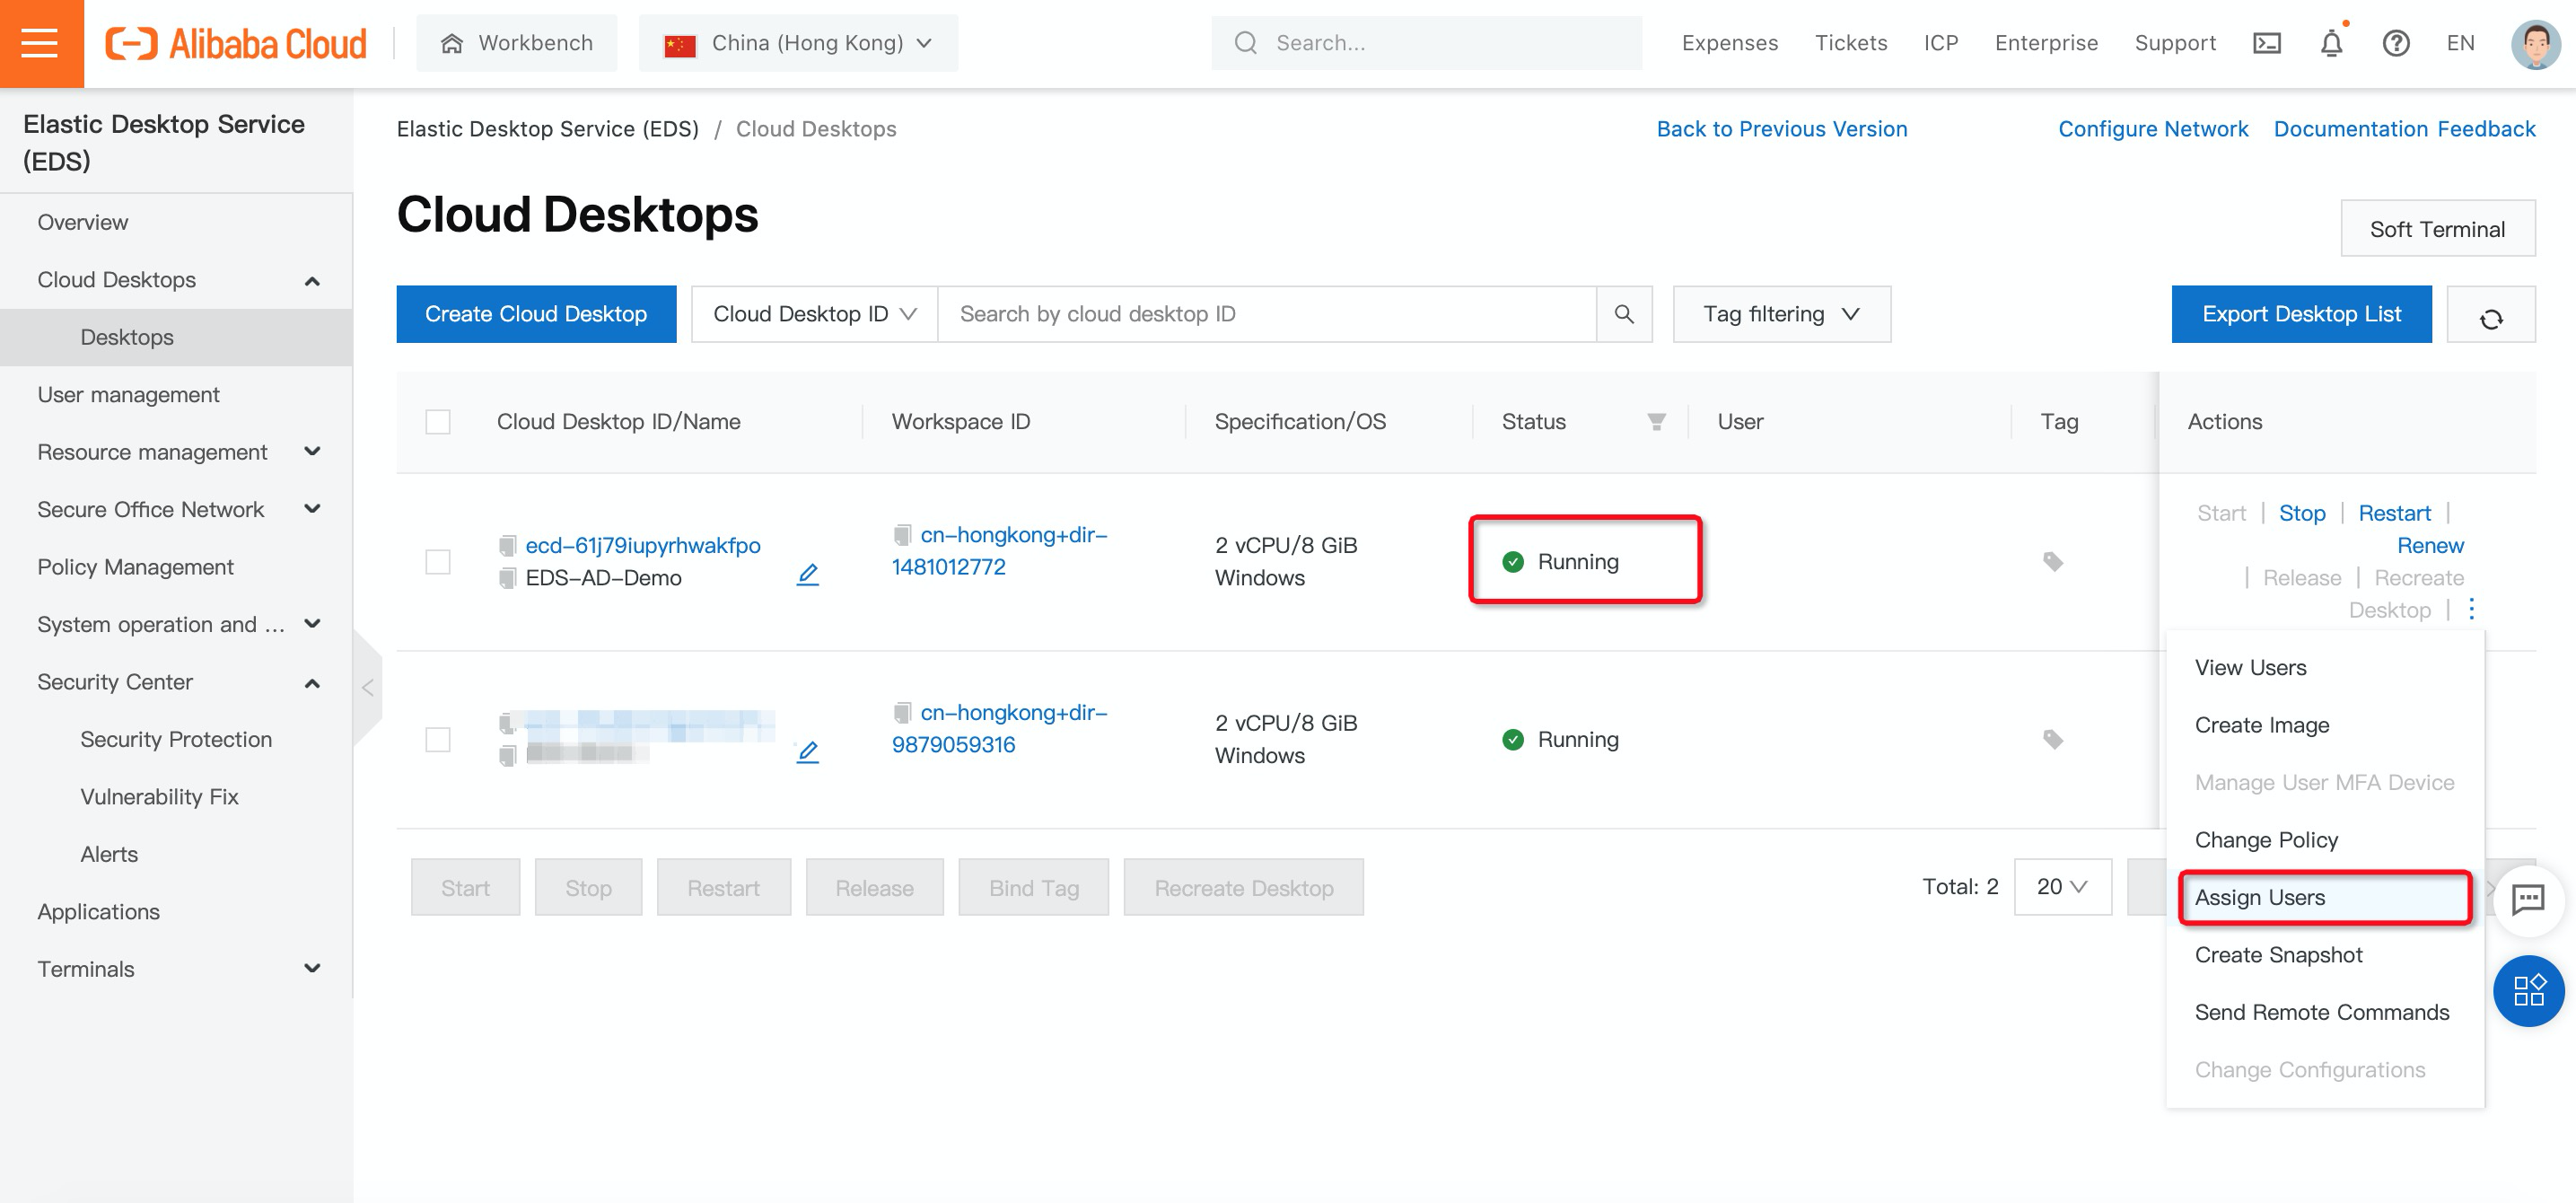The image size is (2576, 1203).
Task: Click the tag icon in the EDS-AD-Demo row
Action: [2052, 562]
